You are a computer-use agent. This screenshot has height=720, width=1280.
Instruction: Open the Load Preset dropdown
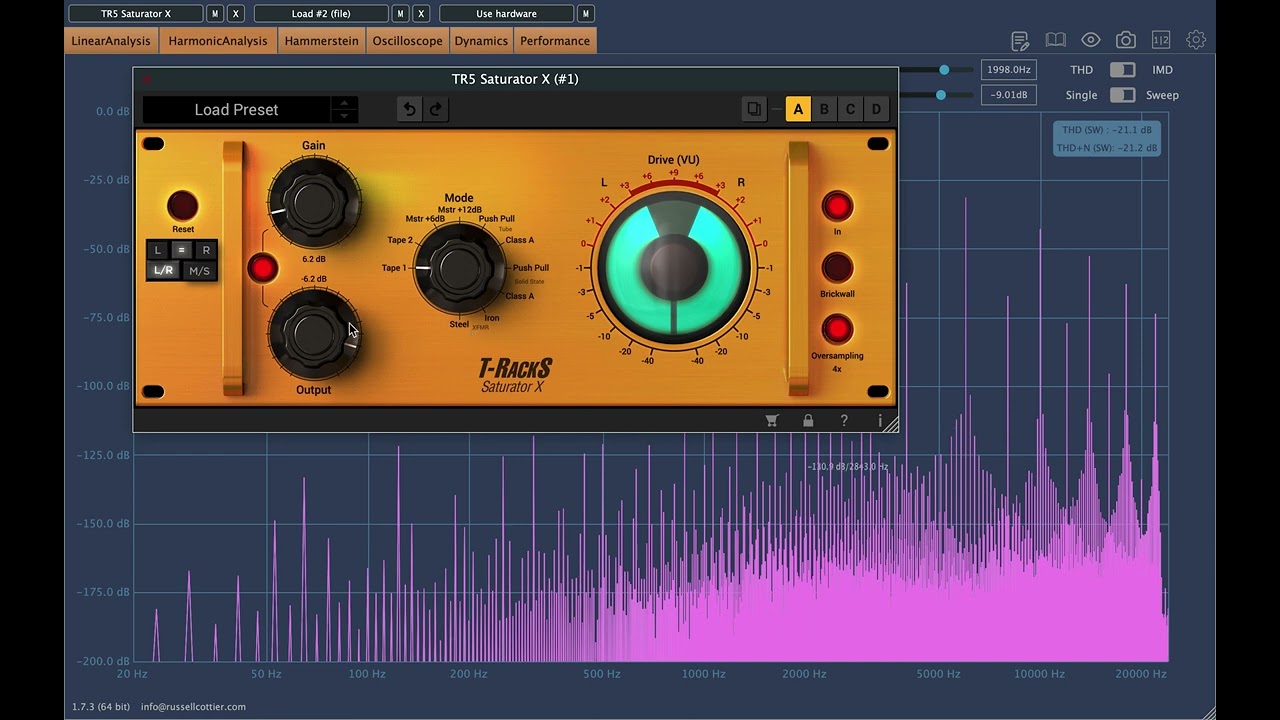[236, 110]
